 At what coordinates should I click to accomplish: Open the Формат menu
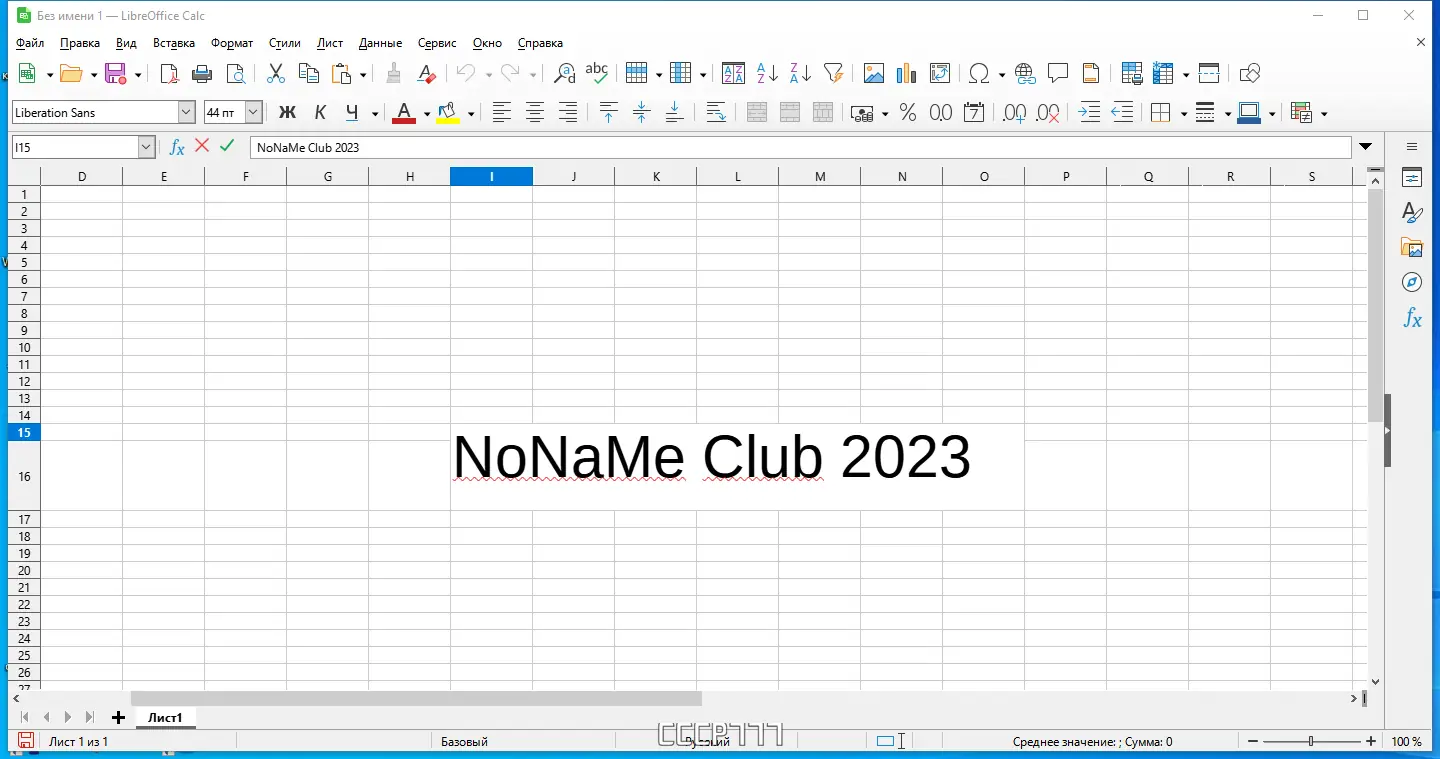point(232,43)
